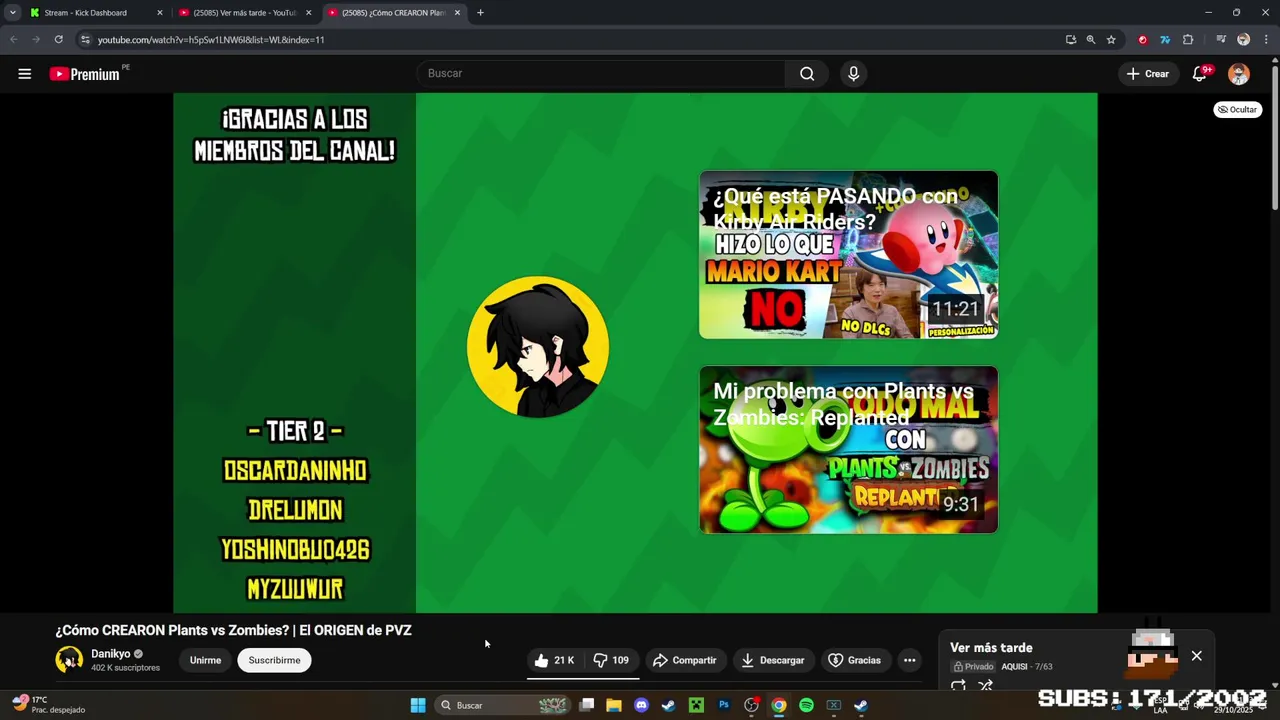This screenshot has height=720, width=1280.
Task: Open the Windows Start menu
Action: (x=418, y=705)
